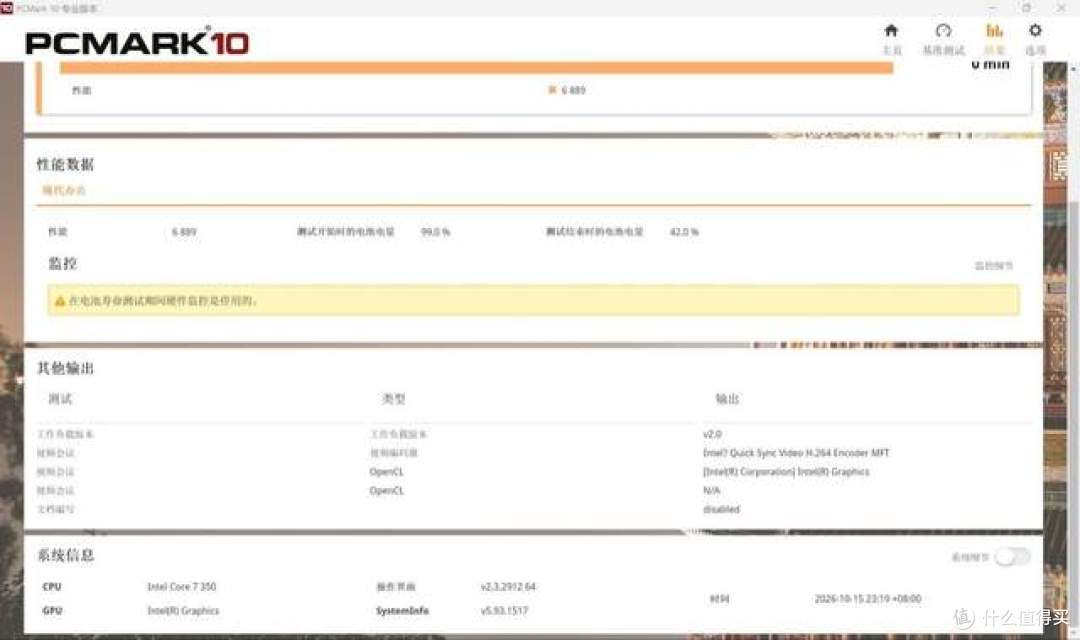Image resolution: width=1080 pixels, height=640 pixels.
Task: Open the monitoring details link
Action: click(x=994, y=265)
